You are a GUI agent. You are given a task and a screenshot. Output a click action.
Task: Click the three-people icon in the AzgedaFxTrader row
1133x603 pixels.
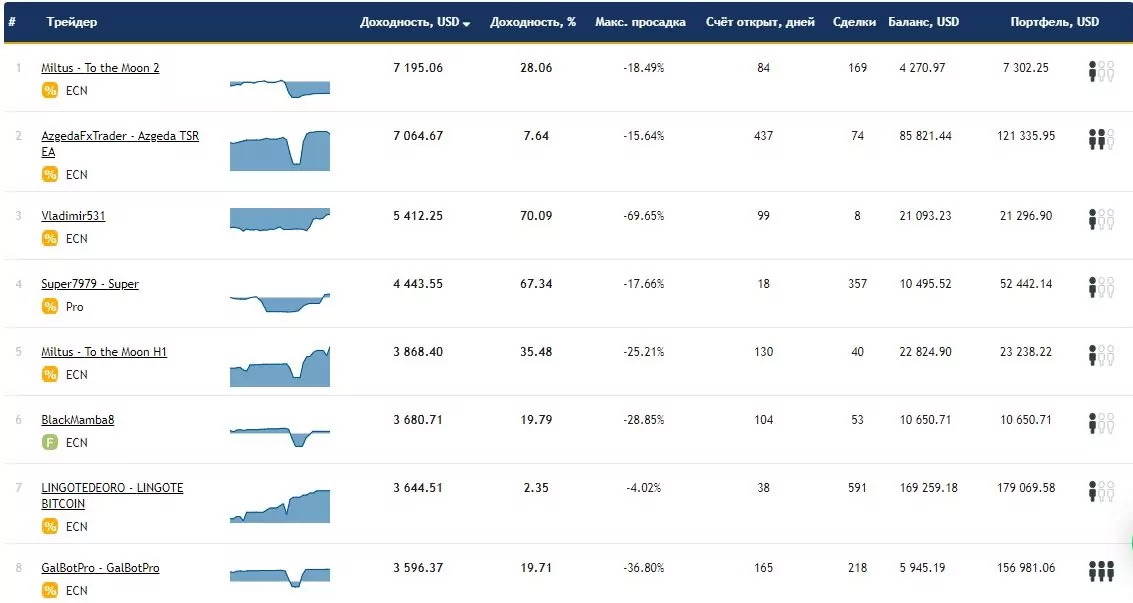click(1101, 139)
